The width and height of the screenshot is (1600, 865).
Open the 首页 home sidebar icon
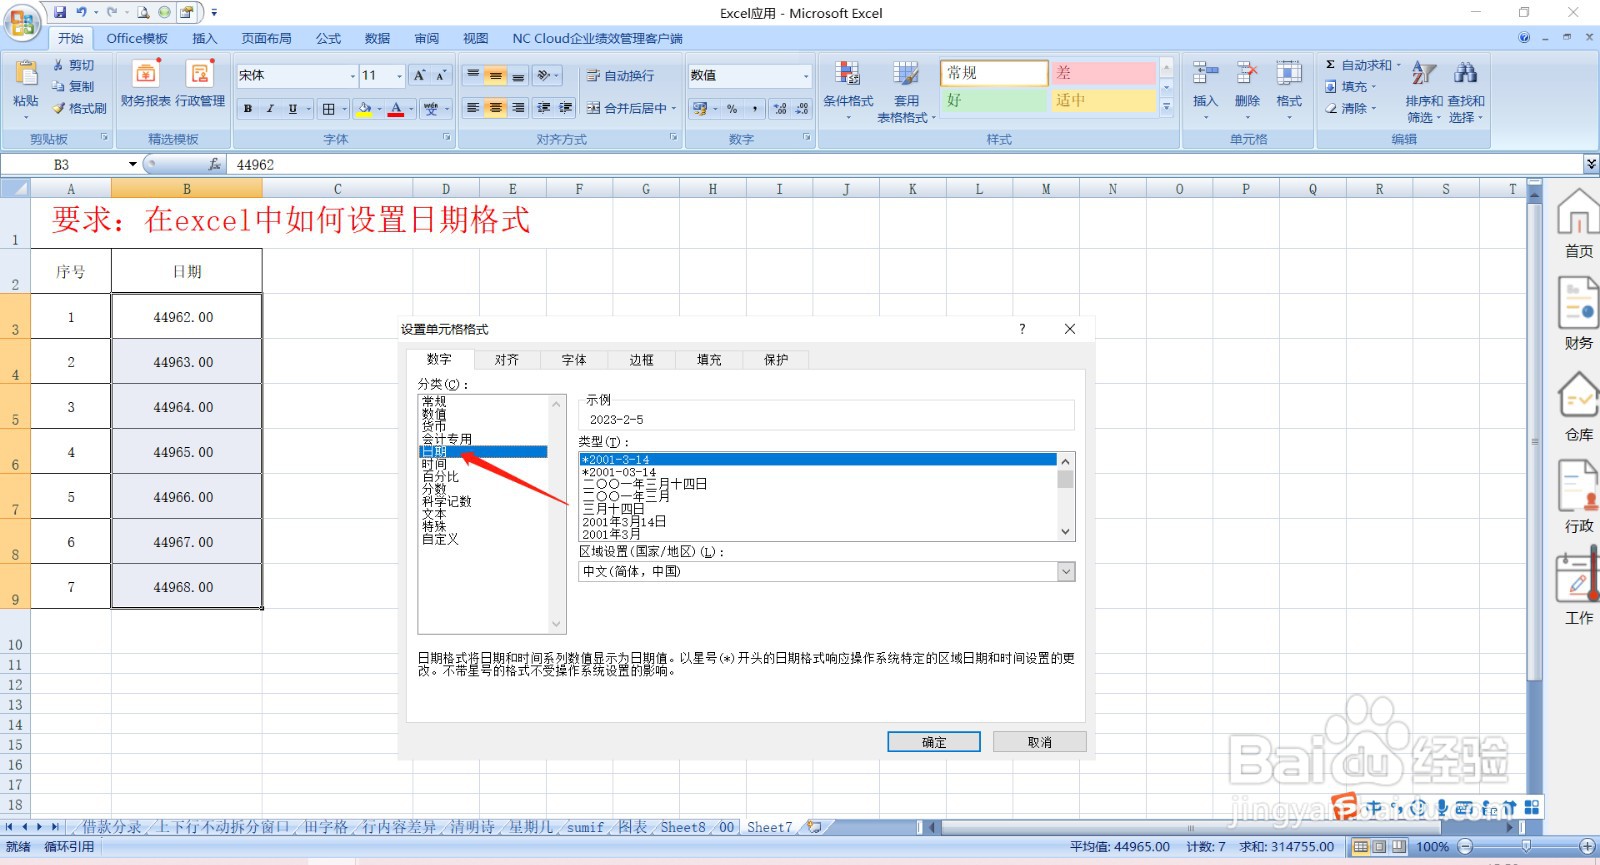point(1579,213)
